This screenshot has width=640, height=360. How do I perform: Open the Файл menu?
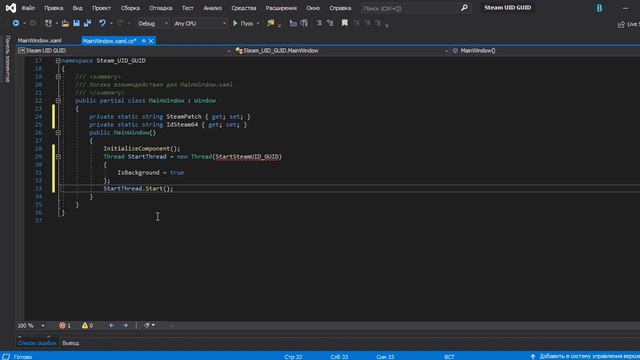[x=28, y=8]
